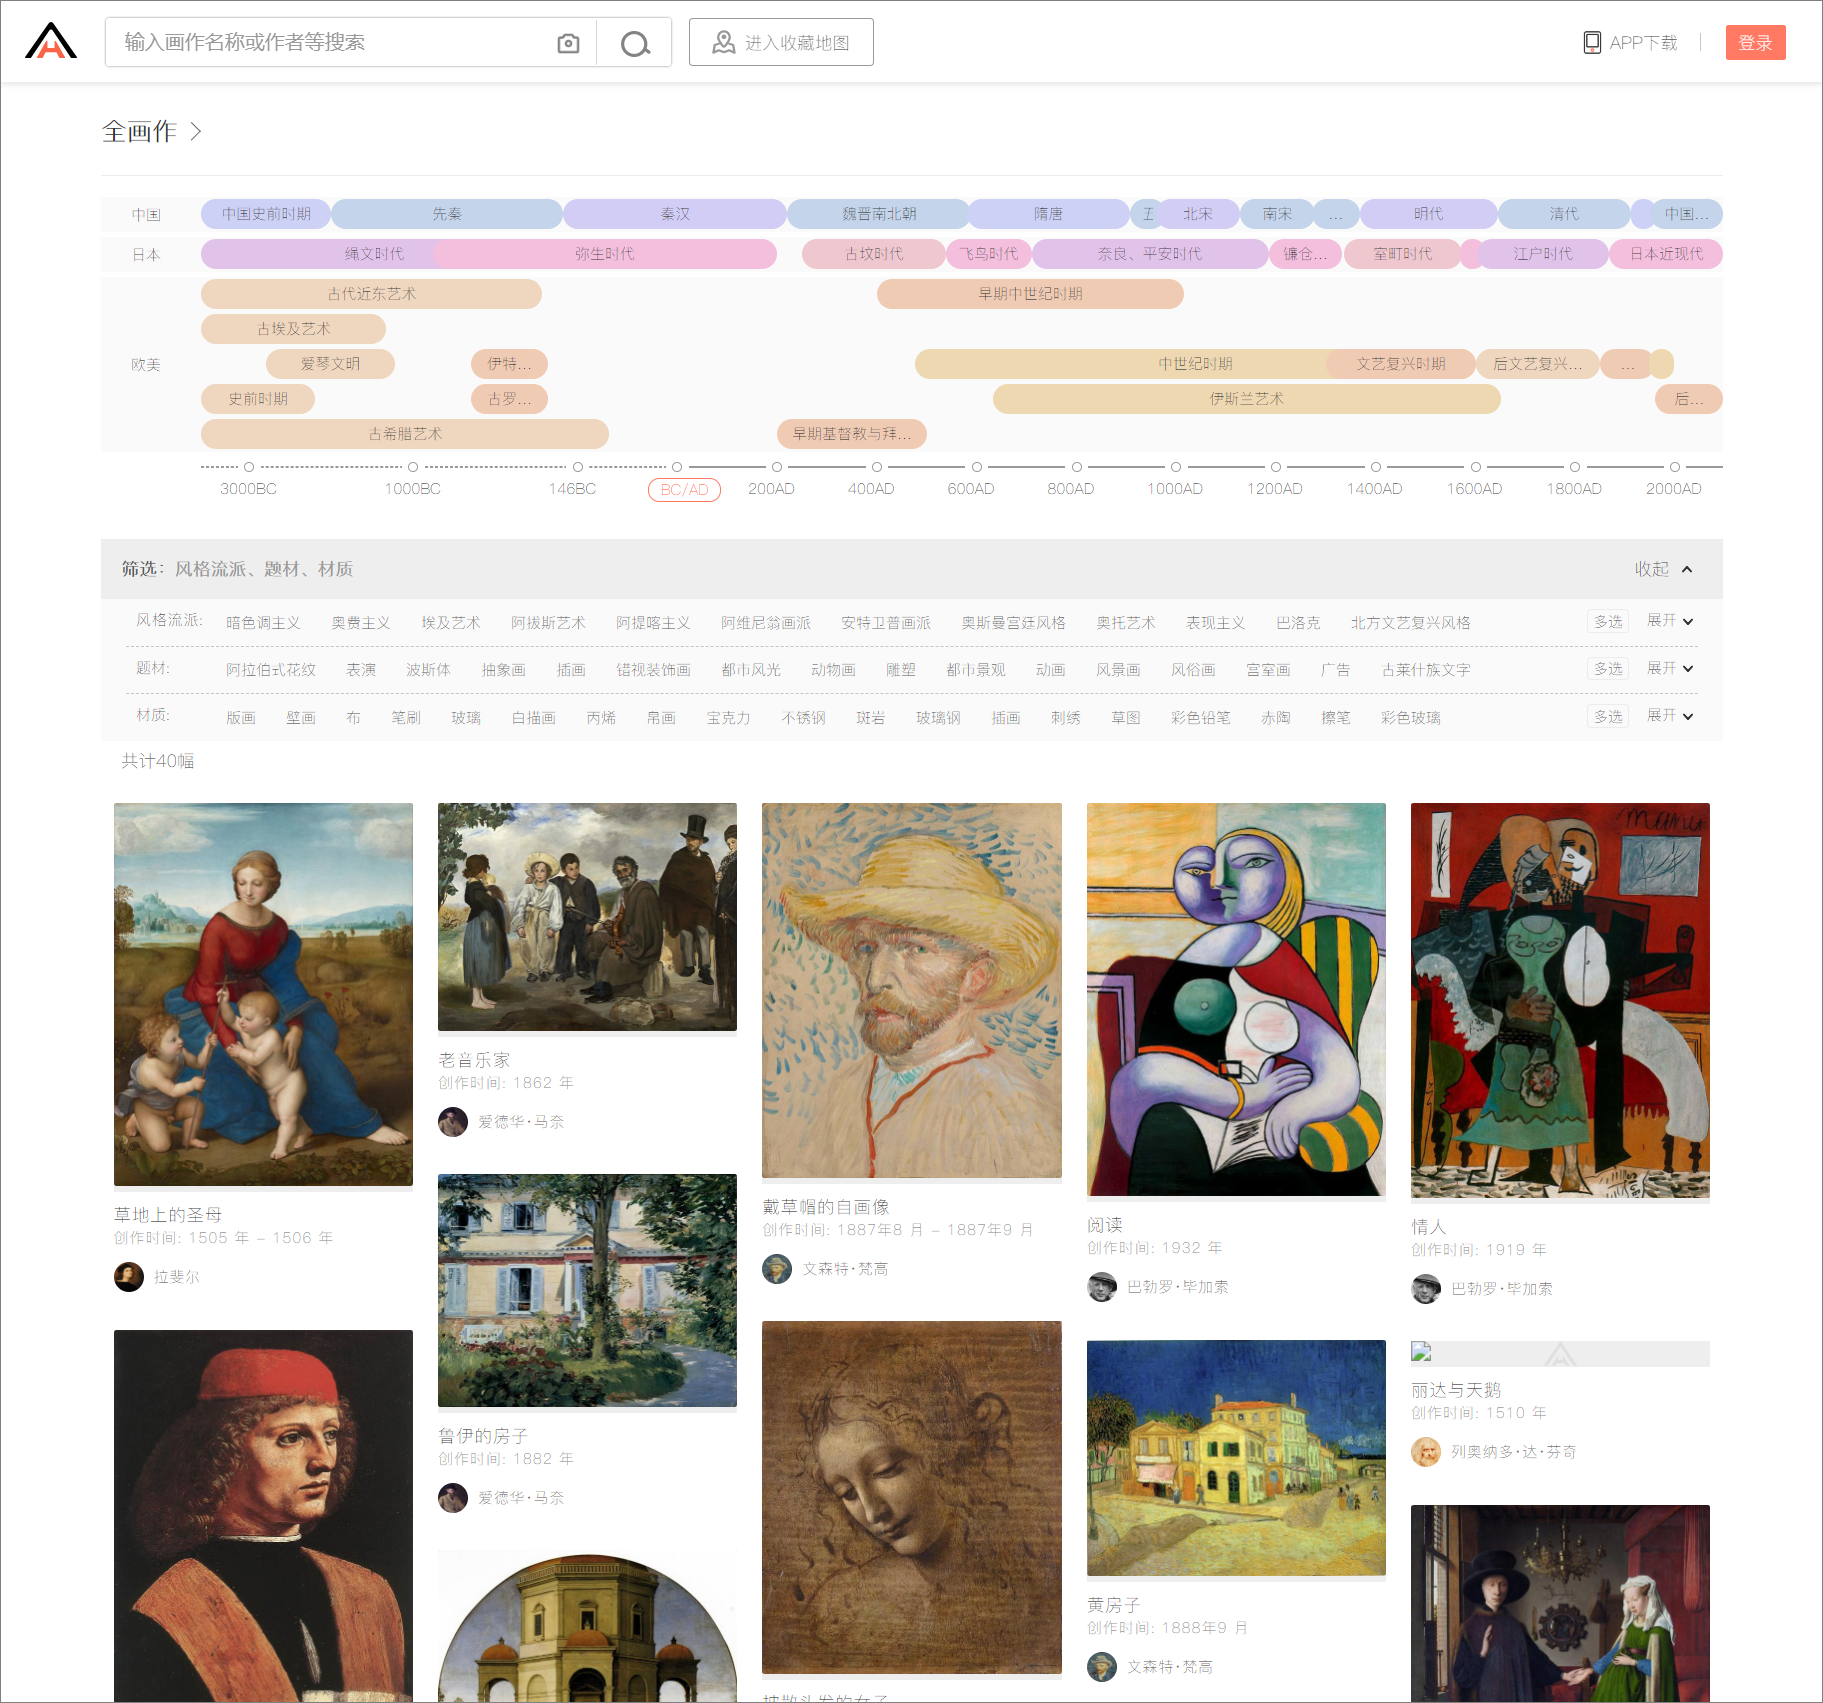
Task: Select the 伊斯兰艺术 period bar
Action: click(1246, 399)
